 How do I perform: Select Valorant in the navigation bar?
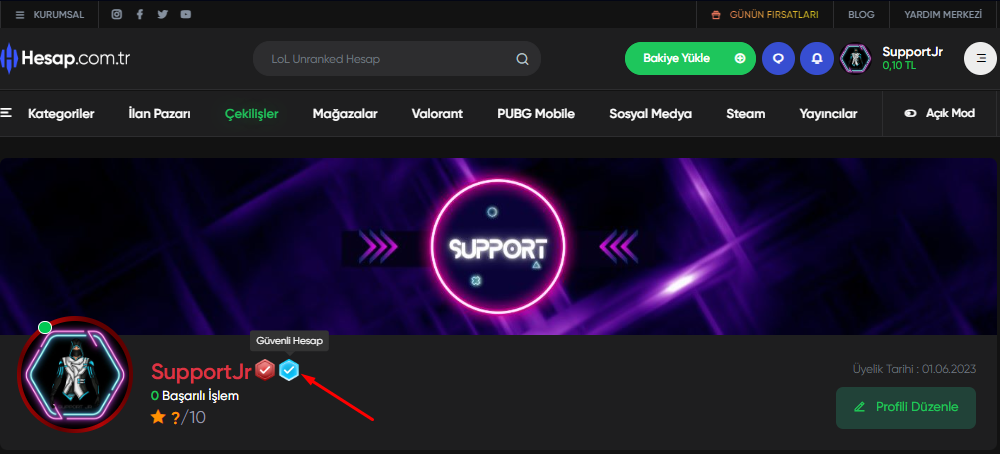(x=437, y=114)
